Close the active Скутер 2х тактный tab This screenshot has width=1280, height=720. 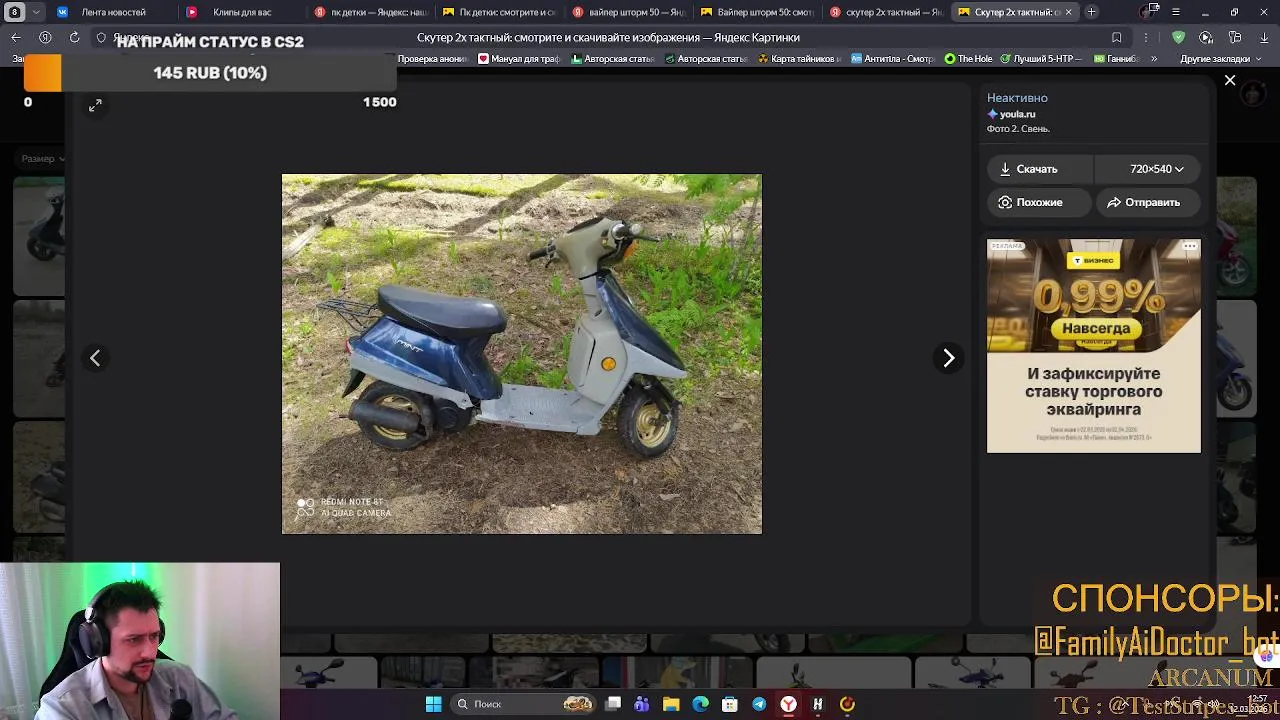(x=1068, y=12)
